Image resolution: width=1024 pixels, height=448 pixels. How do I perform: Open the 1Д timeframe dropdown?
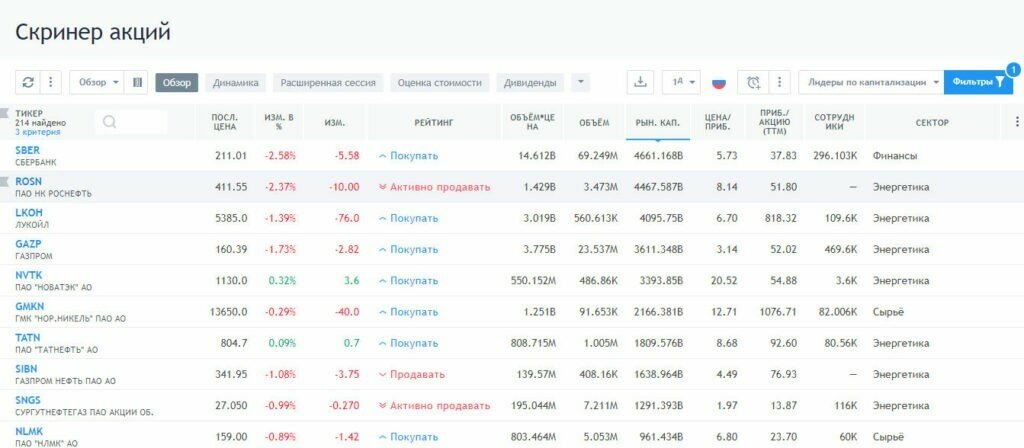click(x=682, y=82)
